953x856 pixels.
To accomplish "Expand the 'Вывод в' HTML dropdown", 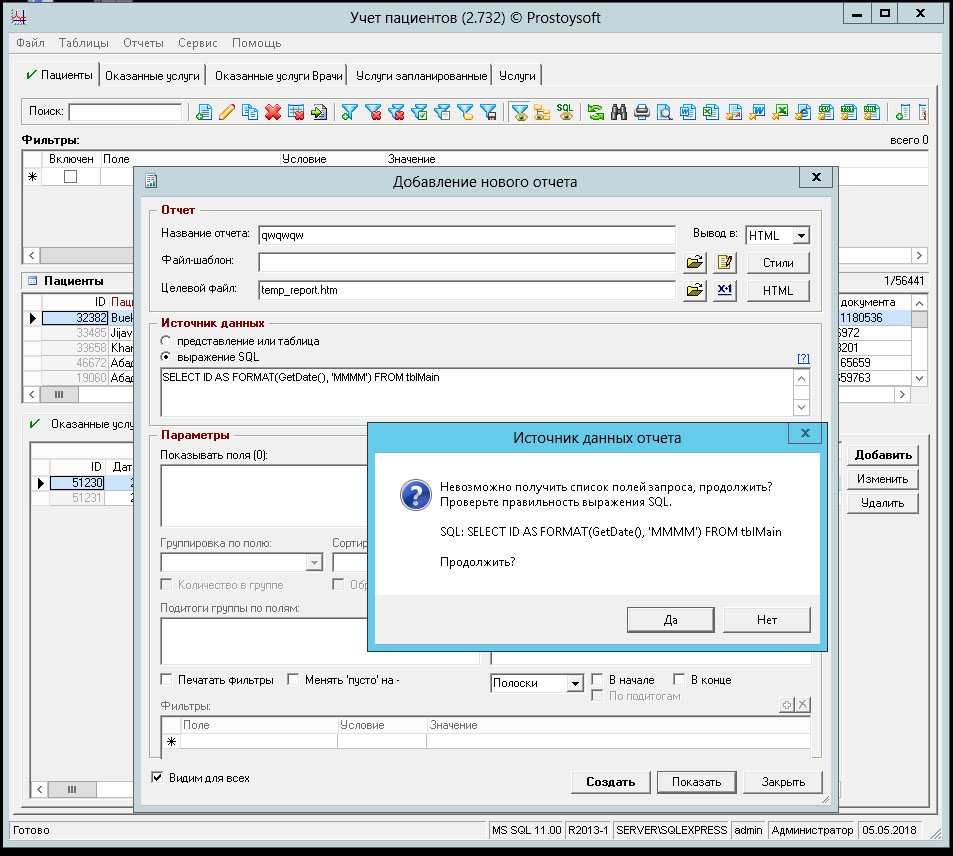I will [800, 236].
